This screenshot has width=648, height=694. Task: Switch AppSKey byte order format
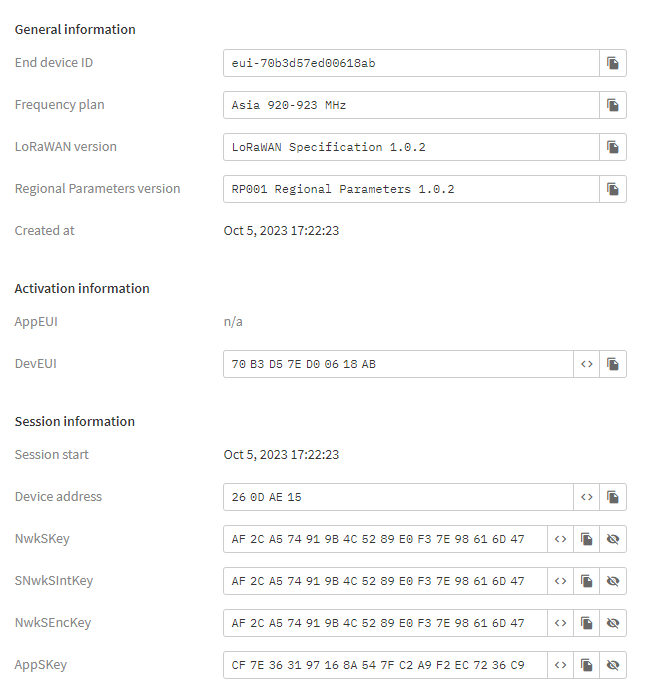coord(560,665)
